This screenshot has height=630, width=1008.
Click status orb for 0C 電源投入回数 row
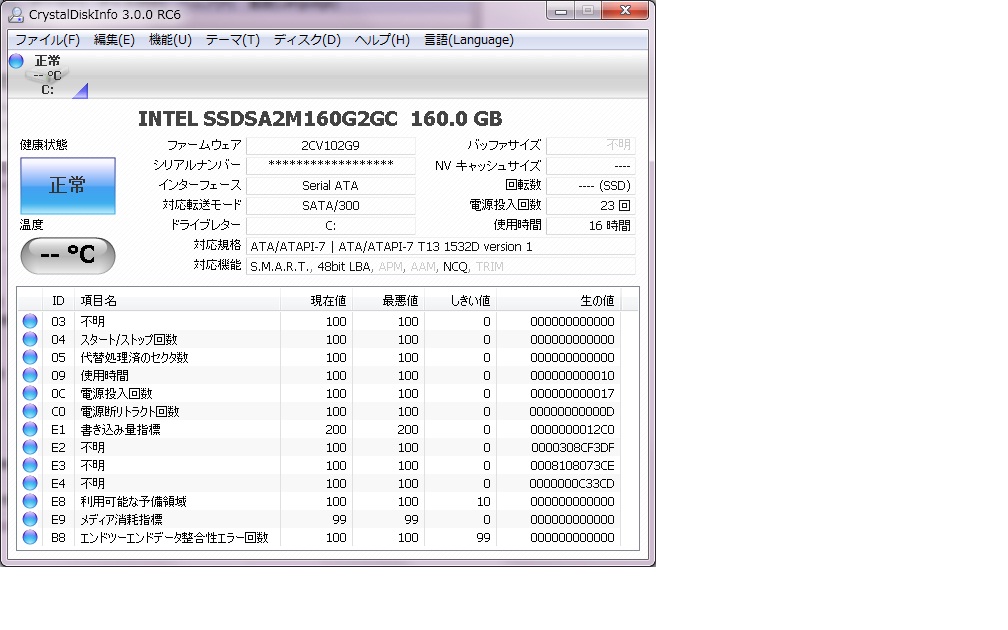(x=30, y=393)
